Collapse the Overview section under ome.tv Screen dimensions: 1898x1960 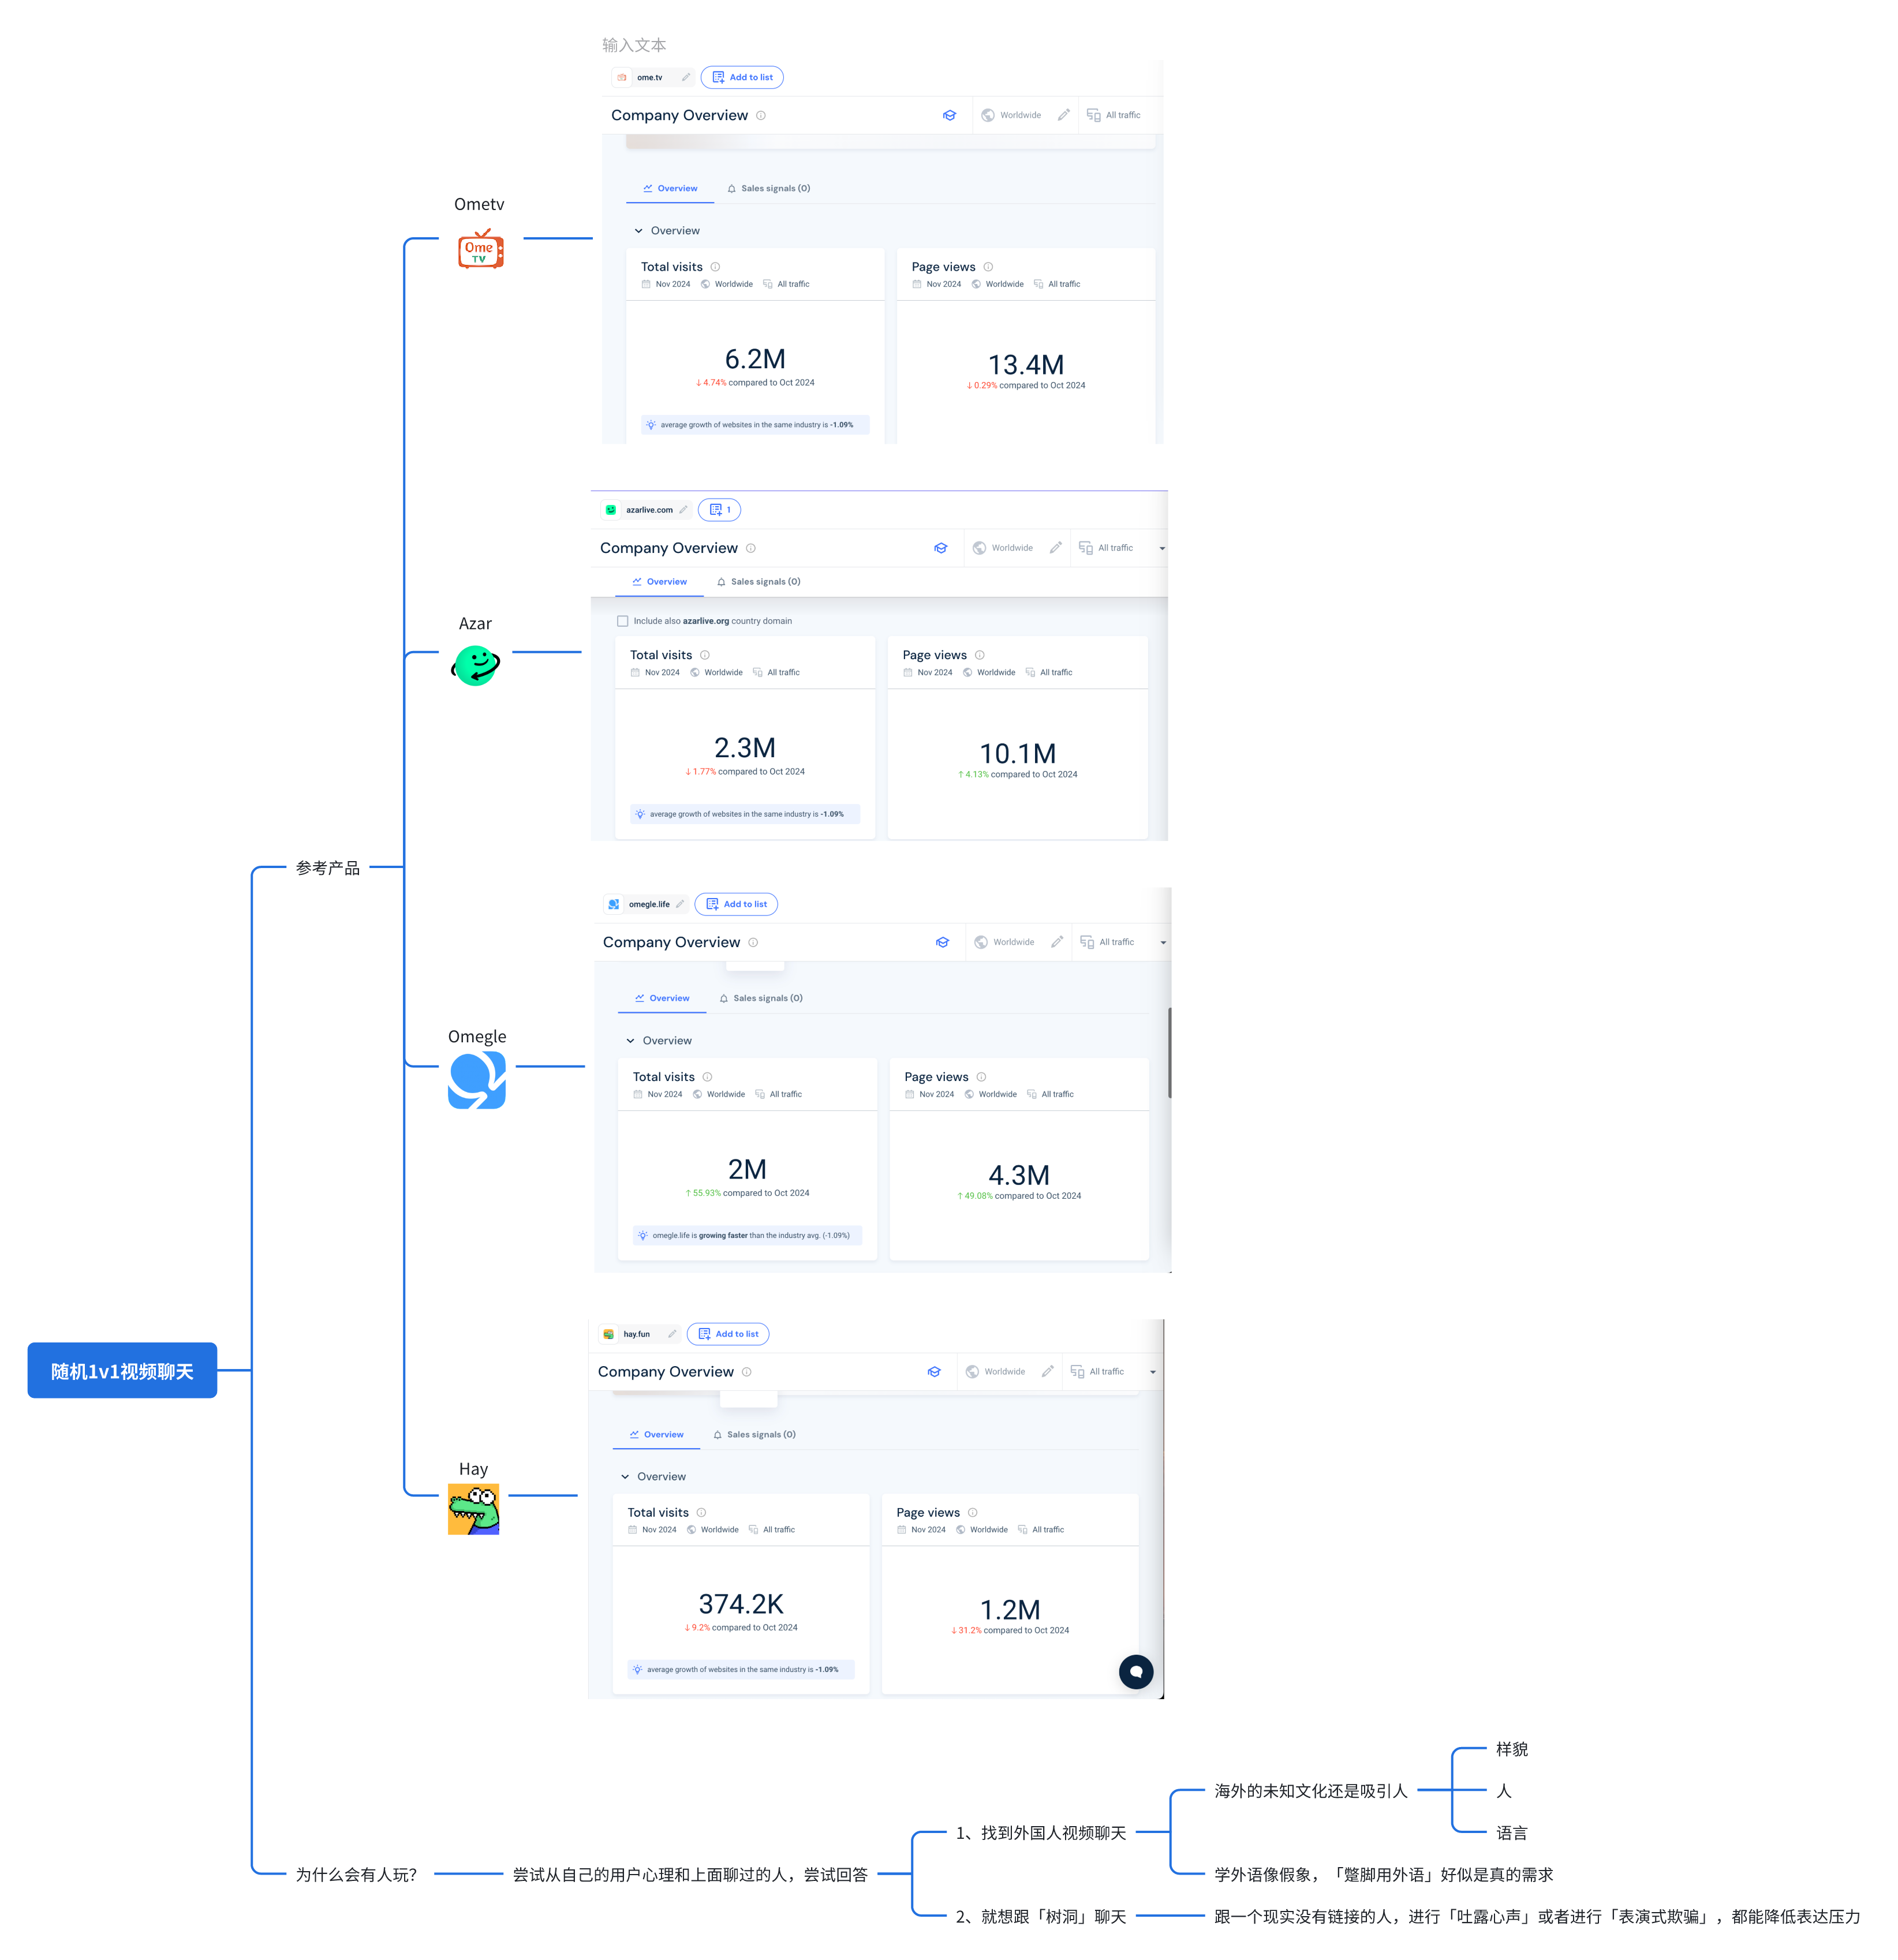[x=638, y=231]
